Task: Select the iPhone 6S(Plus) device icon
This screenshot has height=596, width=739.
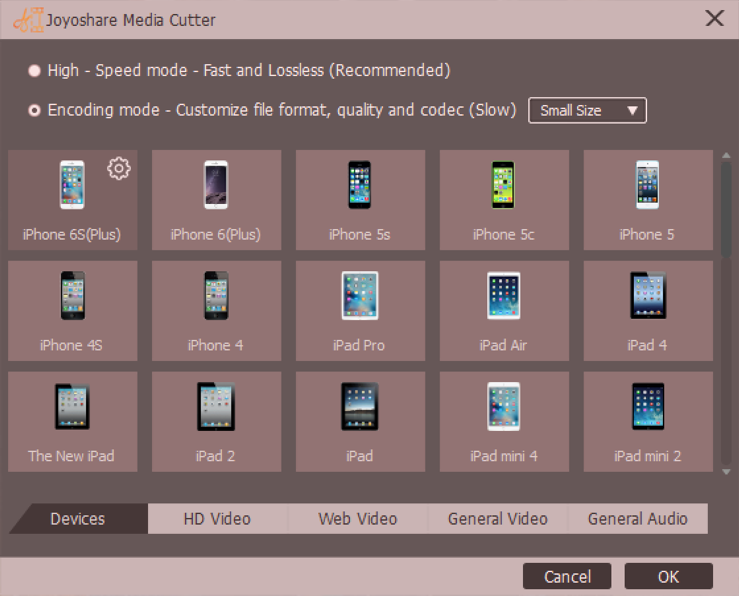Action: (72, 185)
